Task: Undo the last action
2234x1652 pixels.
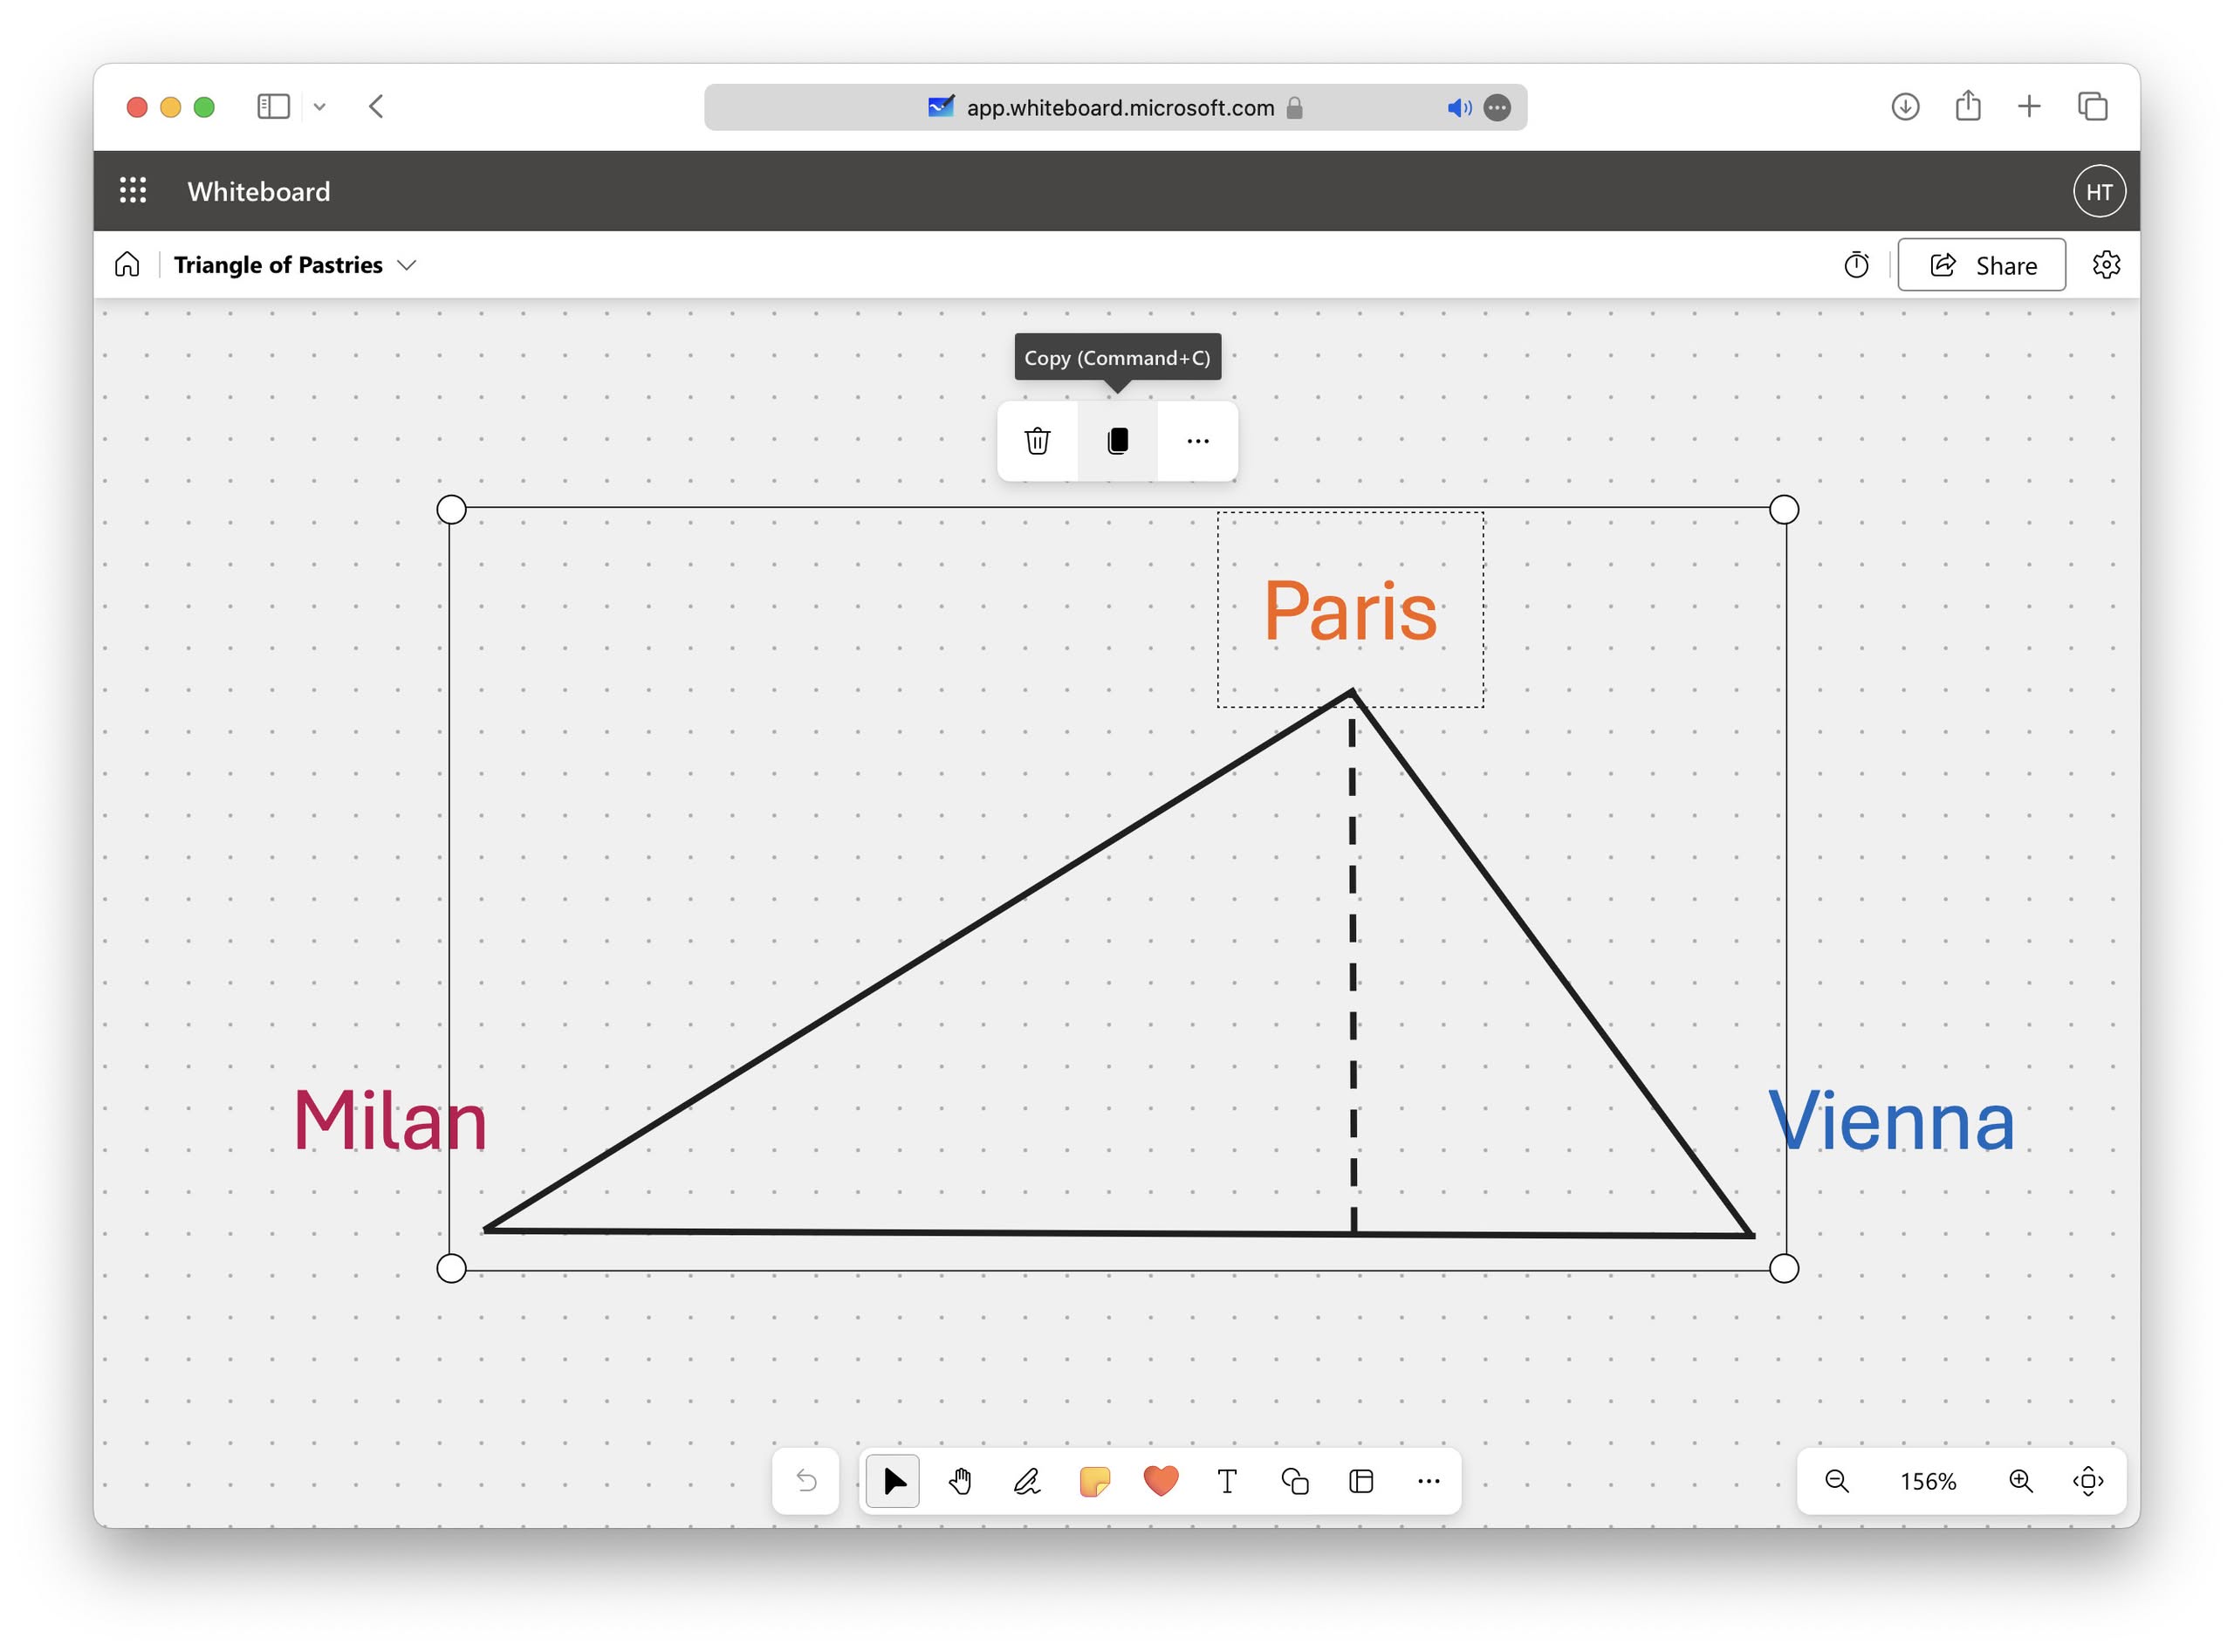Action: coord(806,1481)
